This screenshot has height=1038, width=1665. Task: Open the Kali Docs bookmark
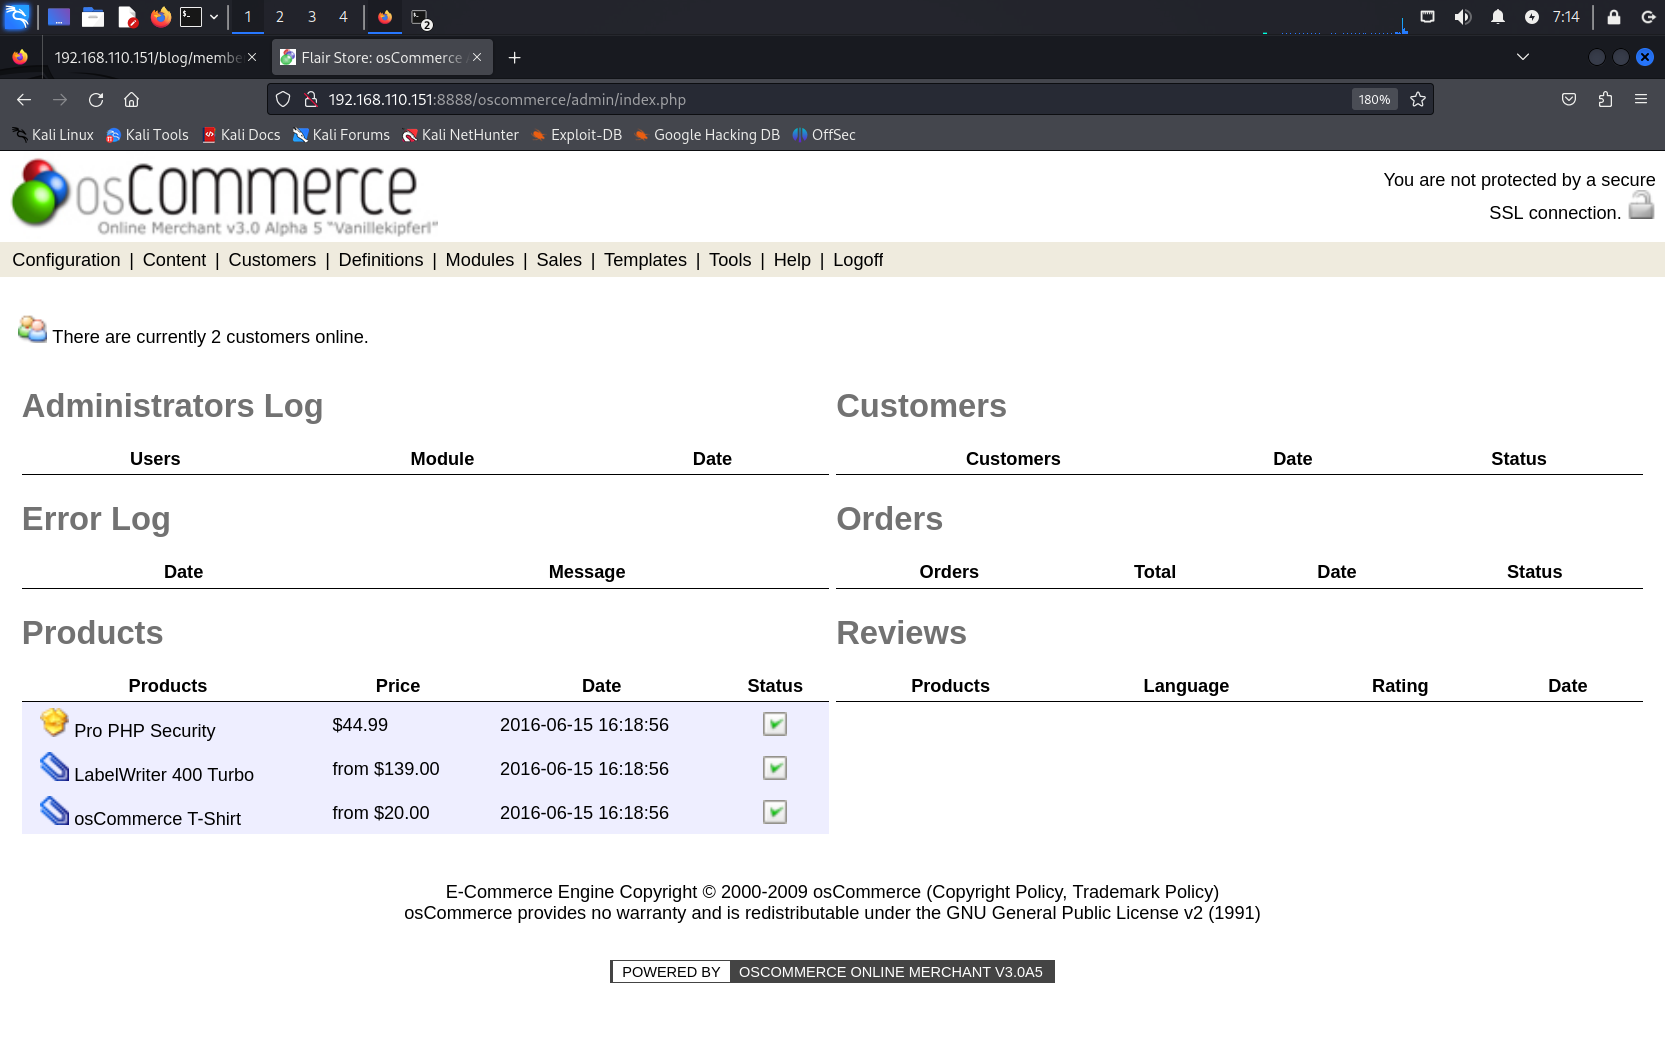click(240, 135)
